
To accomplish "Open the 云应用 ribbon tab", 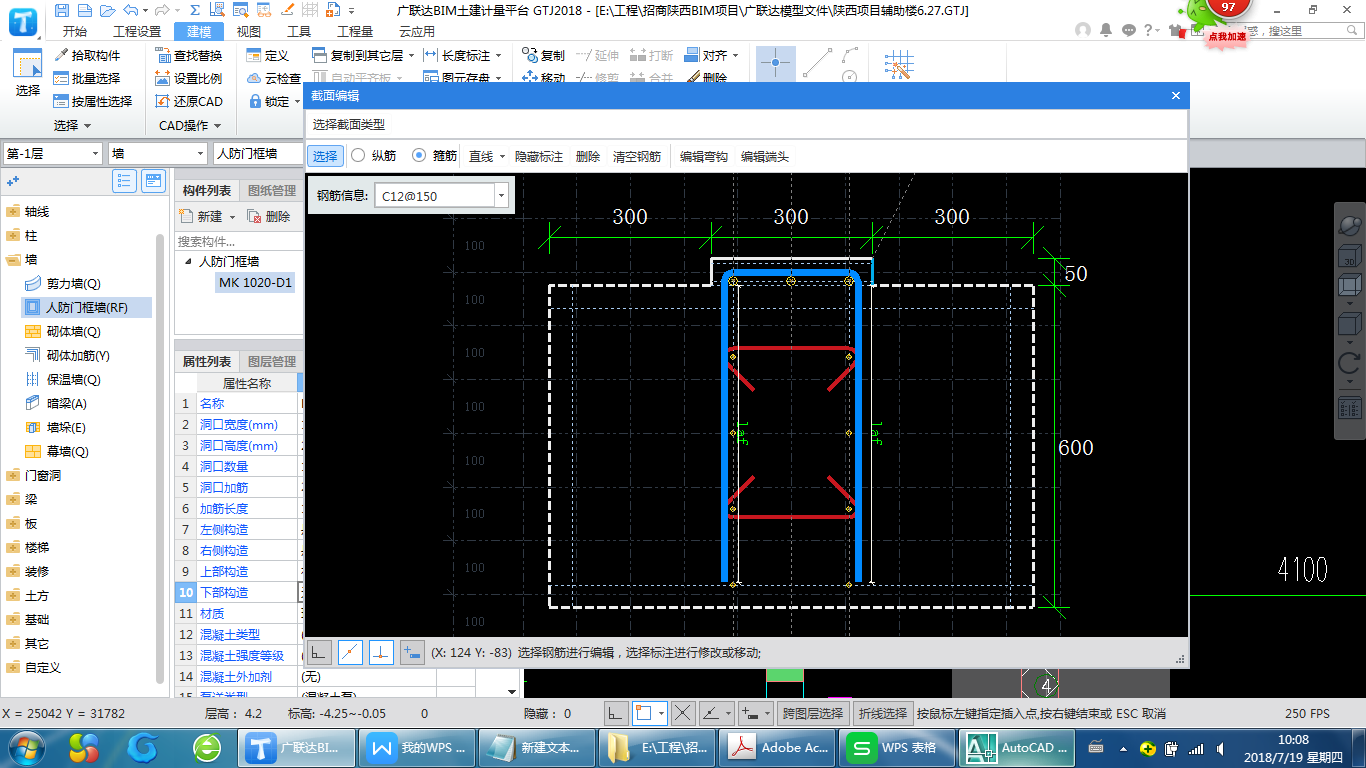I will point(417,31).
